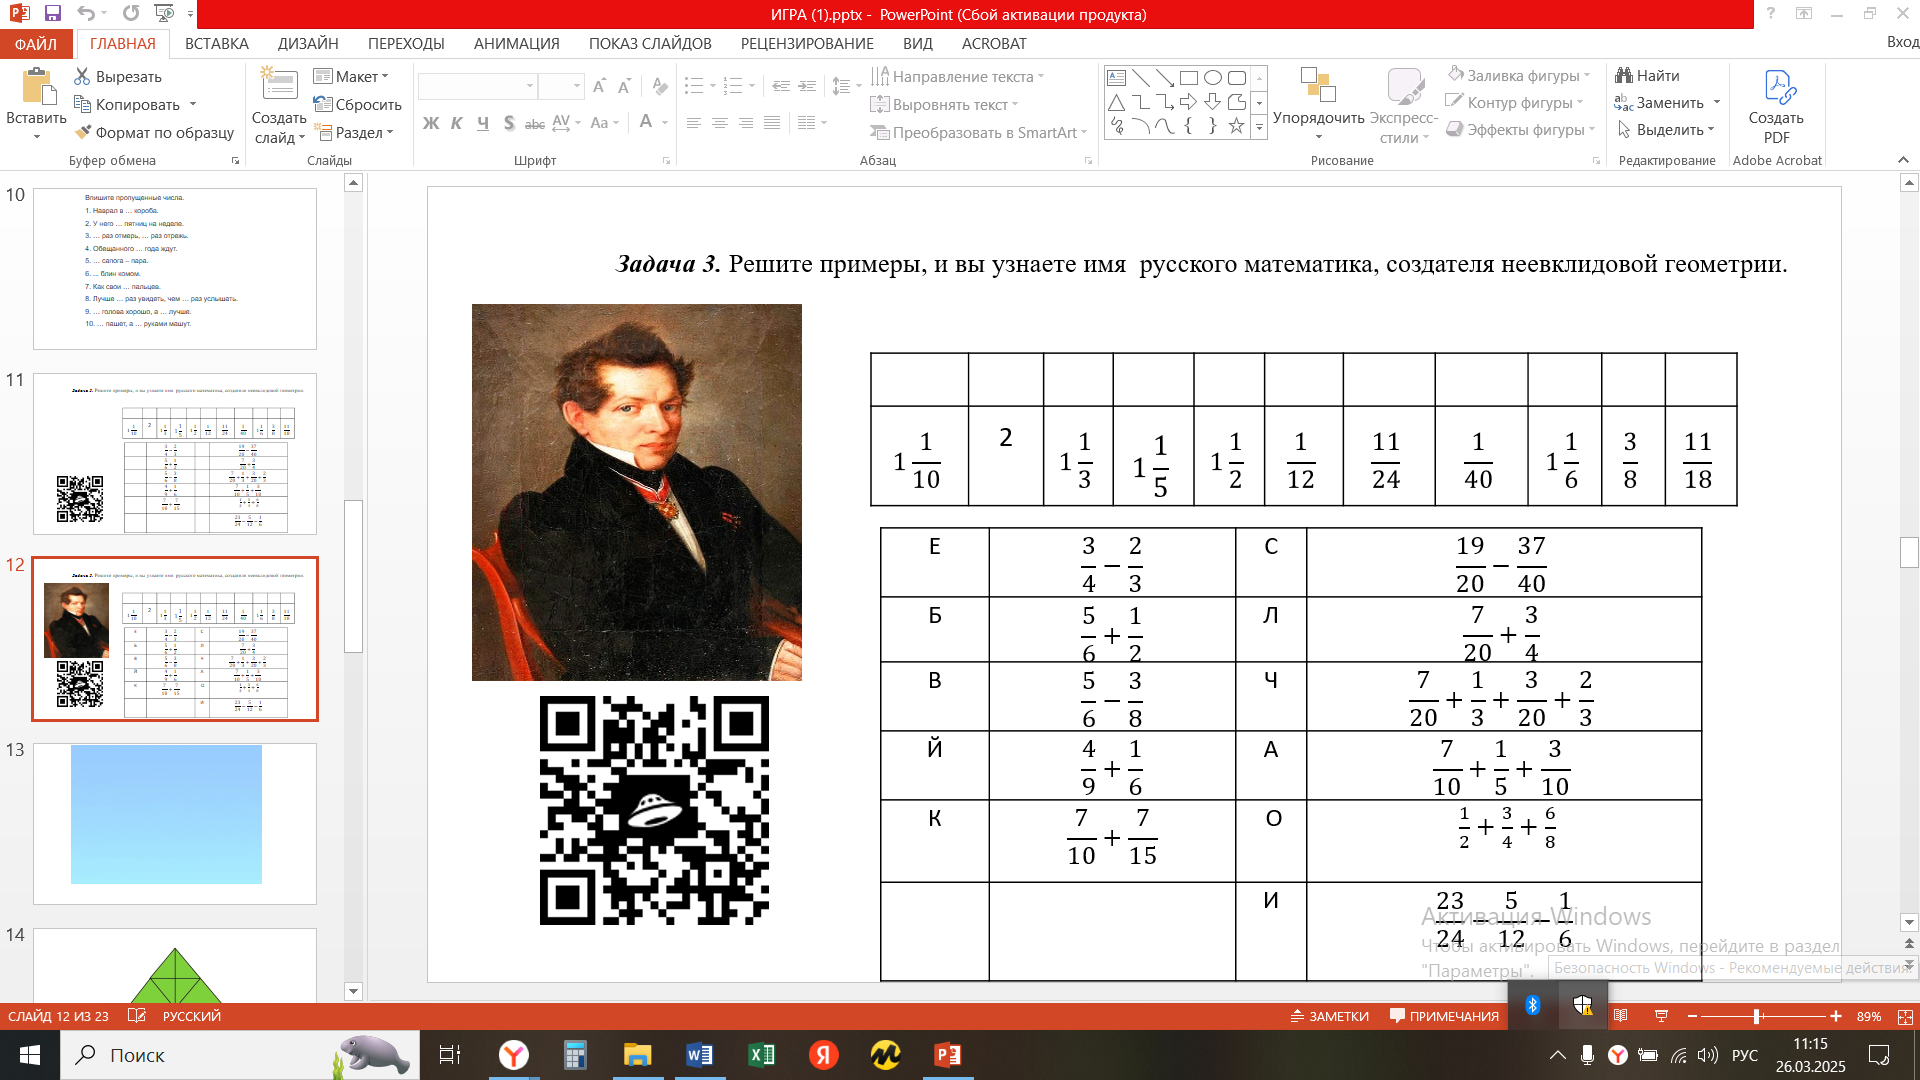Image resolution: width=1920 pixels, height=1080 pixels.
Task: Open reading view icon in status bar
Action: tap(1621, 1016)
